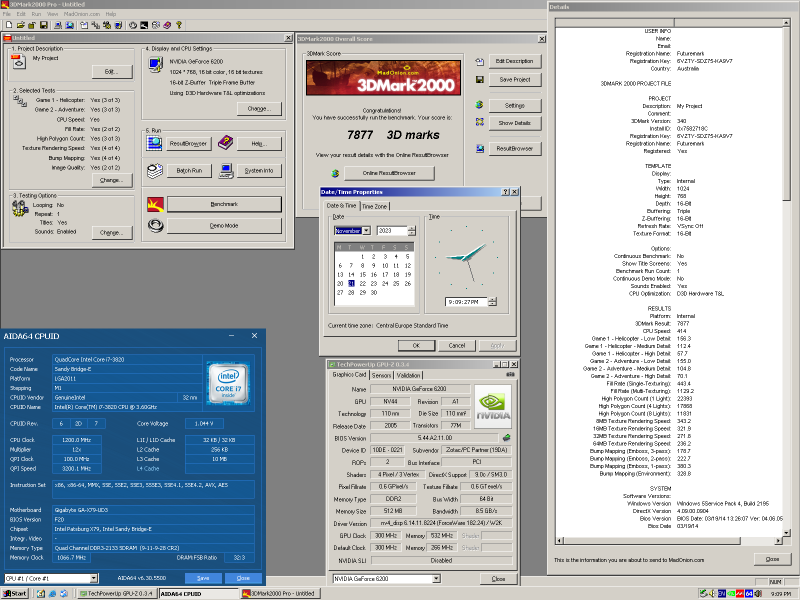Click the GPU-Z camera screenshot icon
The height and width of the screenshot is (600, 800).
(x=510, y=374)
